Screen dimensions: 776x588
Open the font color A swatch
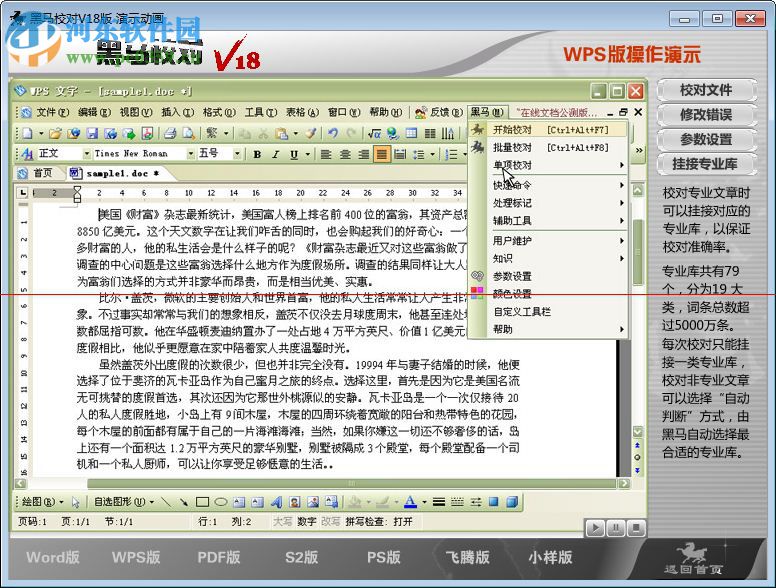(410, 502)
